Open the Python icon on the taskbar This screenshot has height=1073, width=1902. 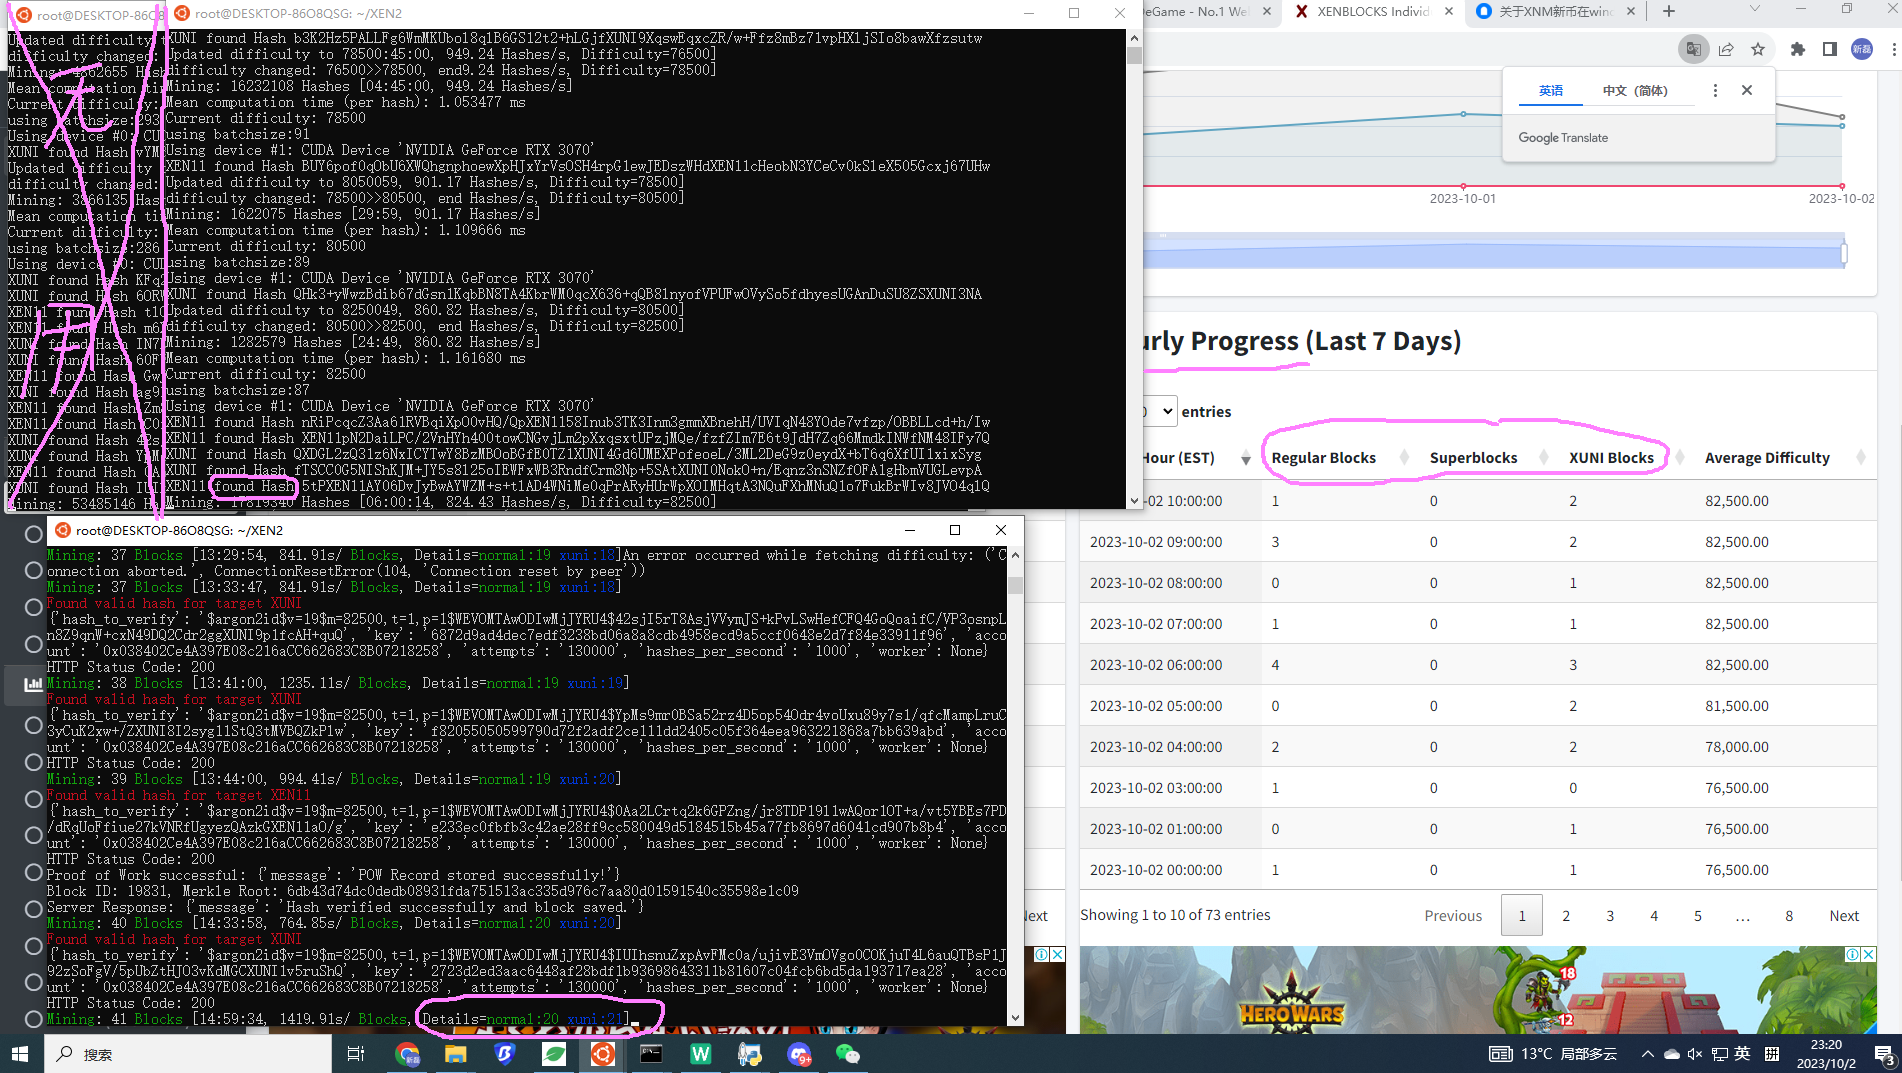click(x=749, y=1054)
